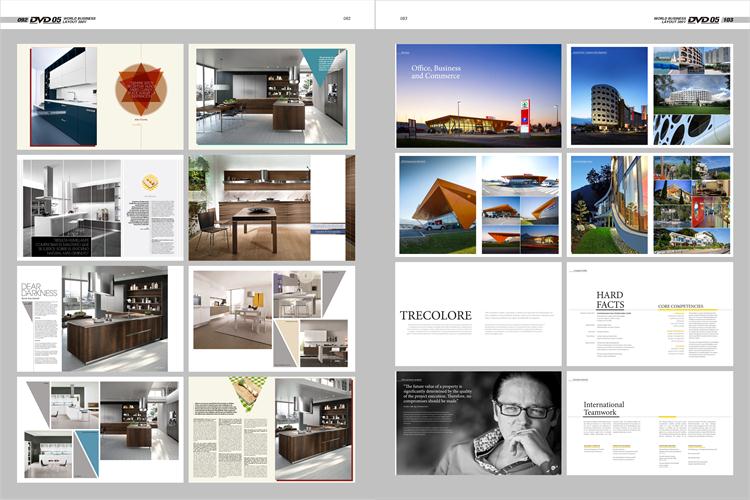Select the orange-roofed building layout thumbnail

[478, 204]
